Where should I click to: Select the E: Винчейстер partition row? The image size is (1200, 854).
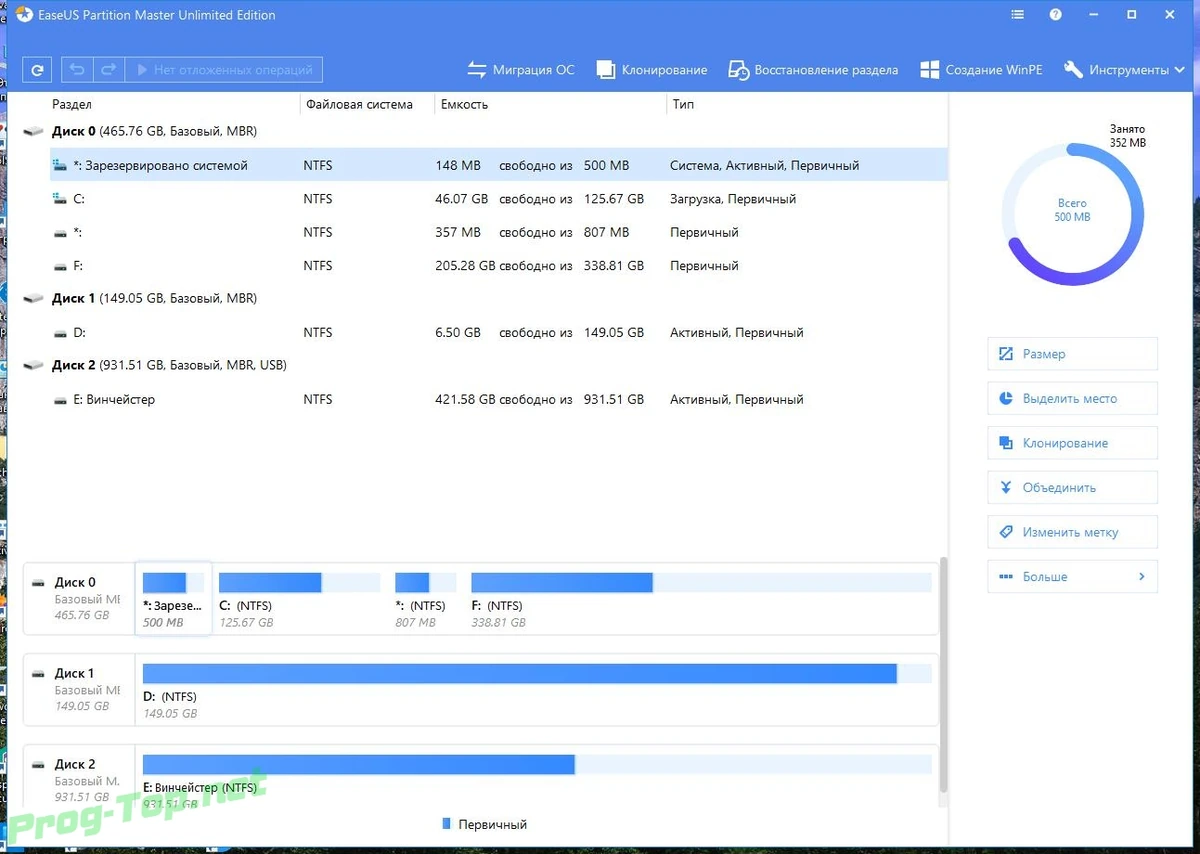pos(498,399)
